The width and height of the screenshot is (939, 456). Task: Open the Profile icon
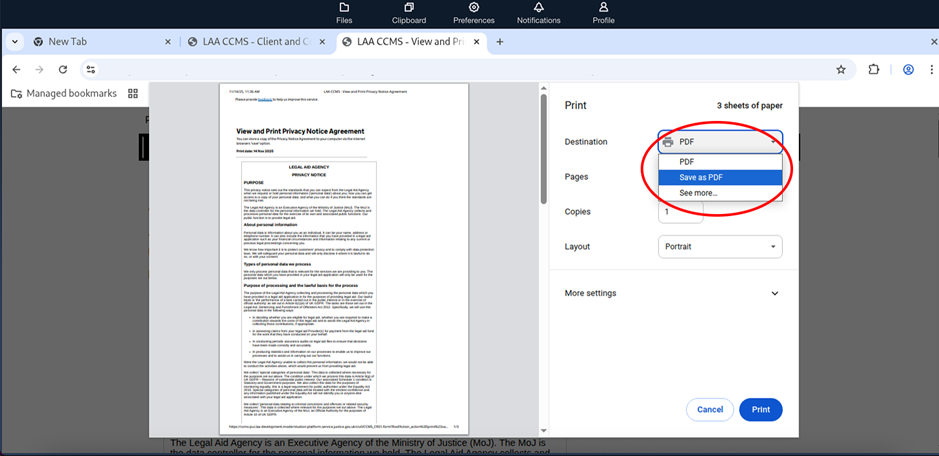tap(603, 12)
